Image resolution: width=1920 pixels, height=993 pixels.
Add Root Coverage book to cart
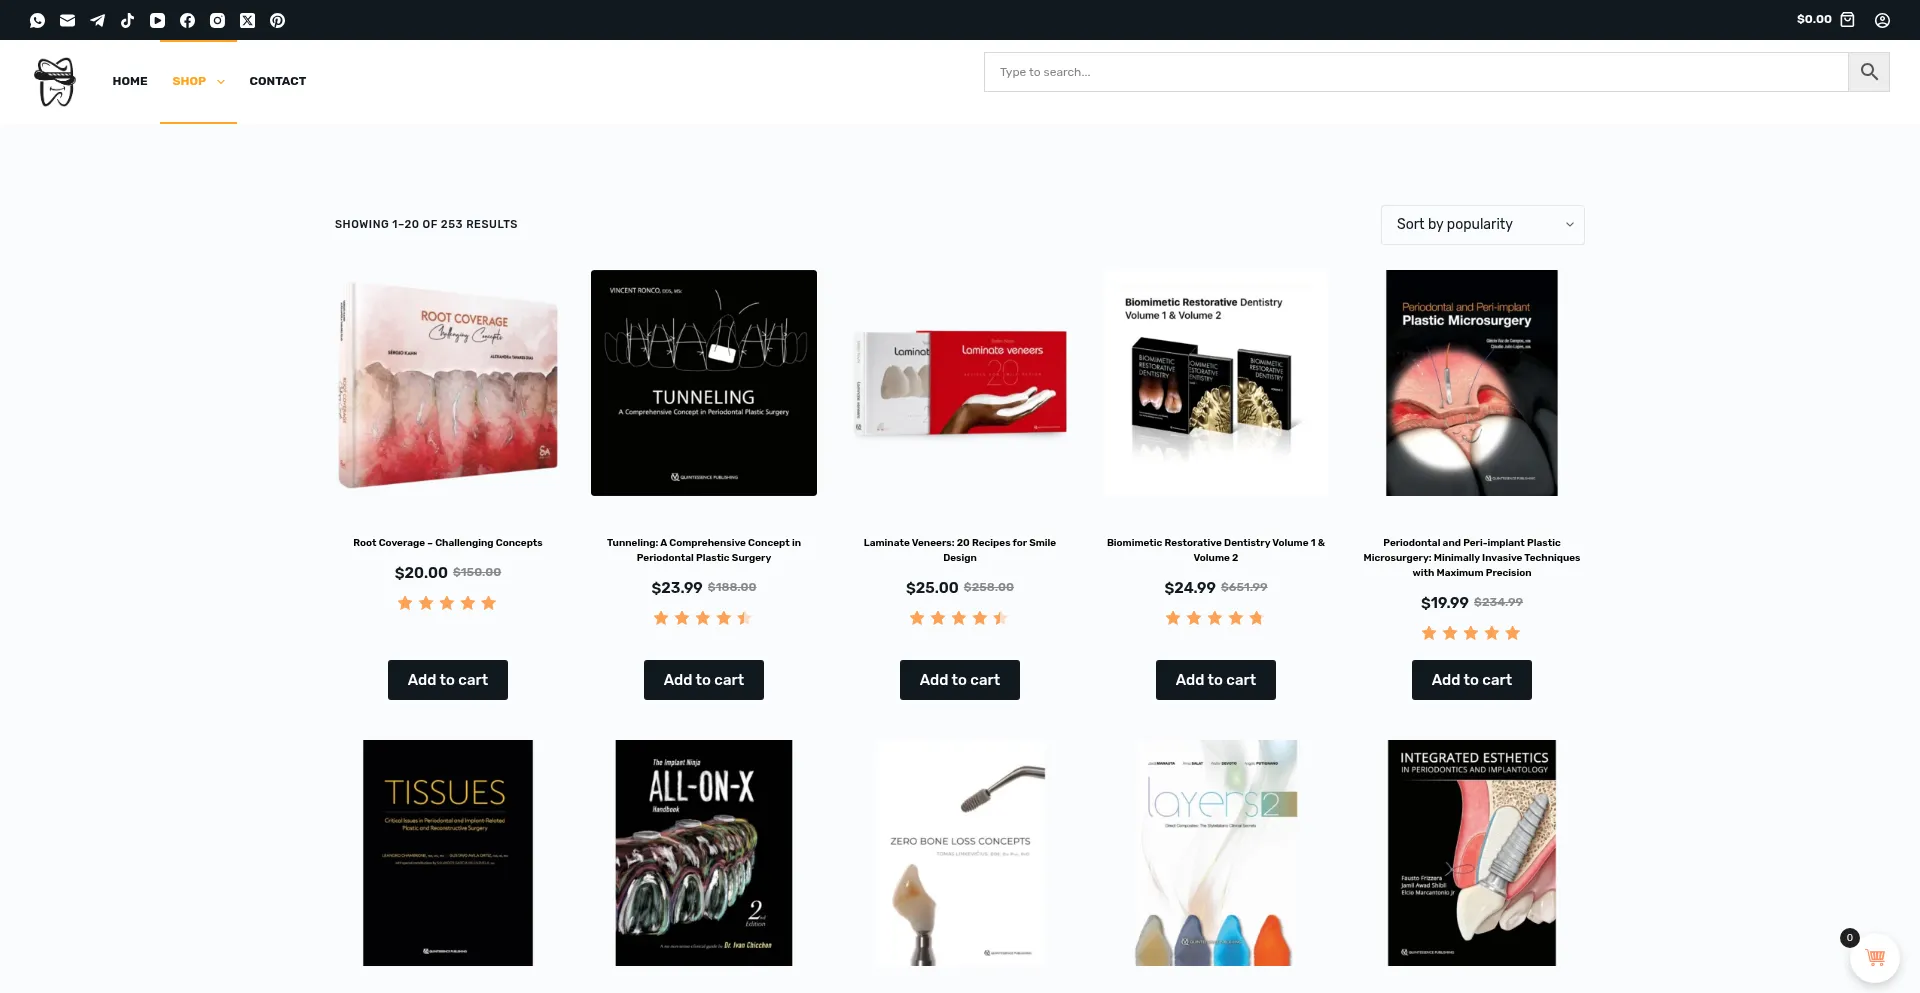tap(447, 680)
